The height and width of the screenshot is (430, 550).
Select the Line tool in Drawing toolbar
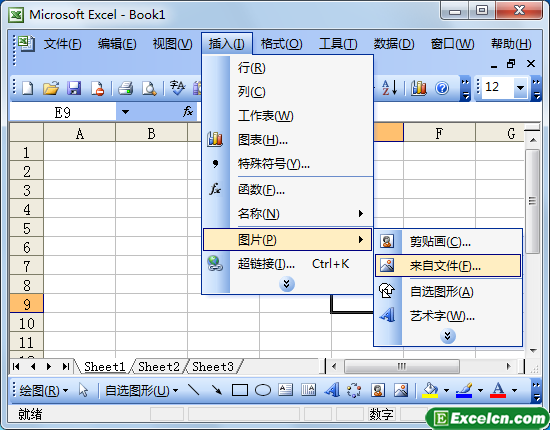[x=194, y=390]
